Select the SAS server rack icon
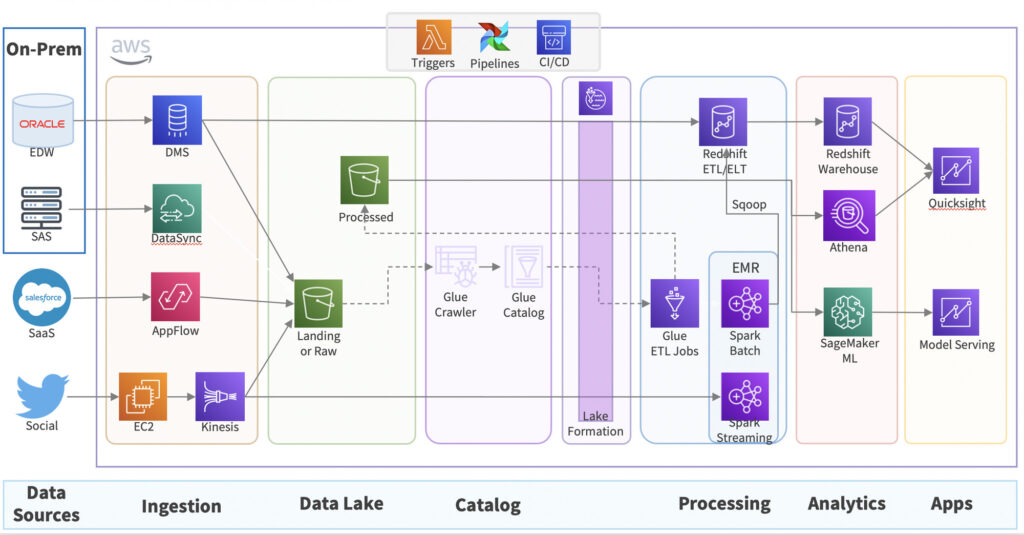 pyautogui.click(x=41, y=208)
